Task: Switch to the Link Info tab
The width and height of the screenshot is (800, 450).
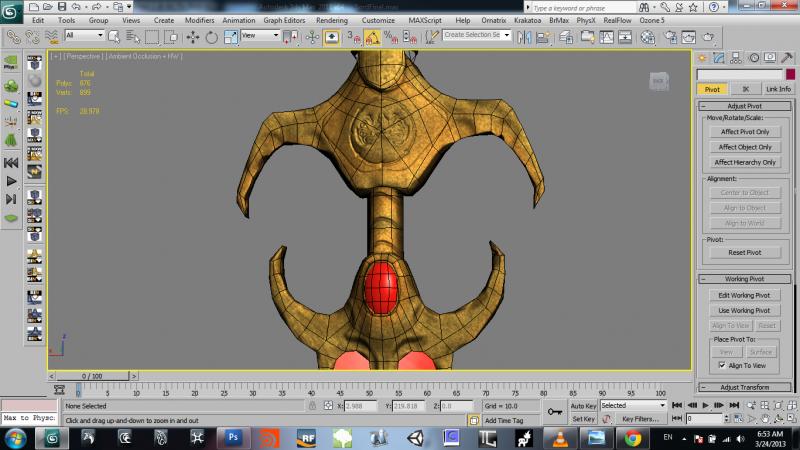Action: click(x=778, y=89)
